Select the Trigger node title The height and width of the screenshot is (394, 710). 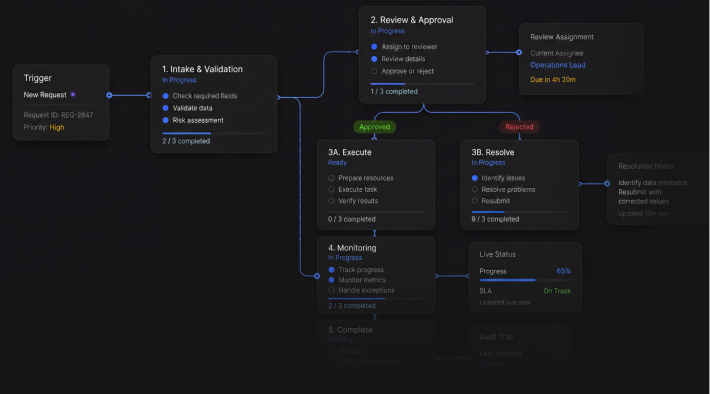pyautogui.click(x=38, y=78)
